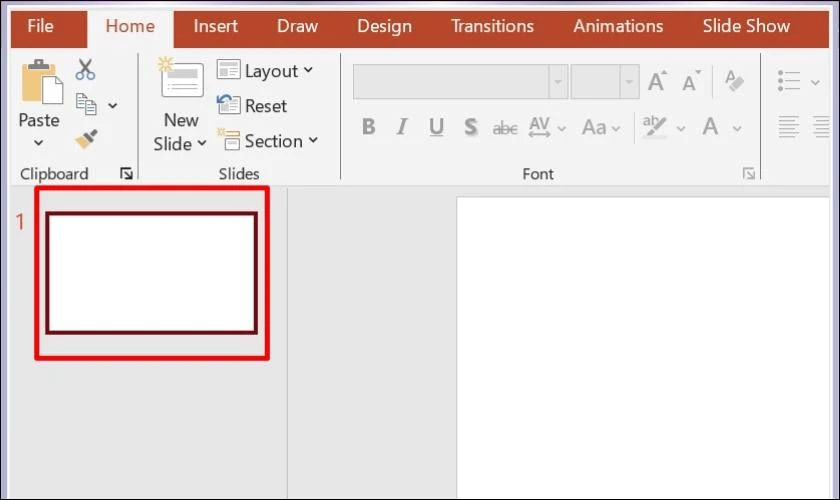
Task: Open the Section dropdown
Action: 267,141
